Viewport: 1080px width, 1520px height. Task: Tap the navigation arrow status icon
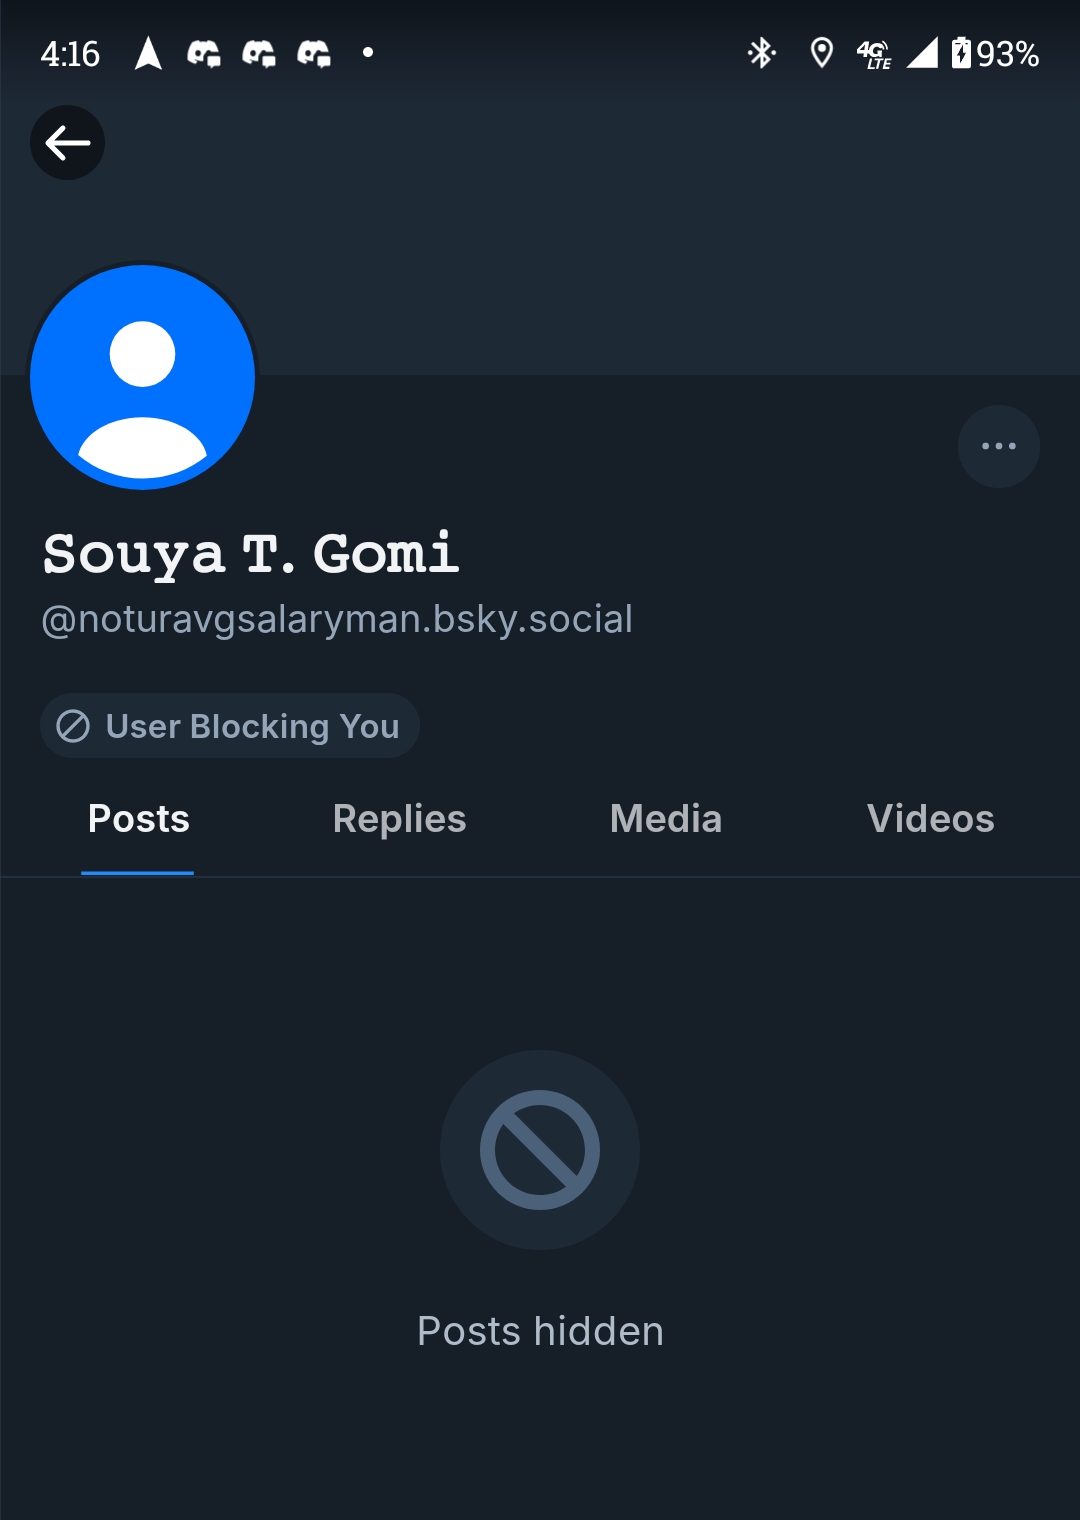148,53
